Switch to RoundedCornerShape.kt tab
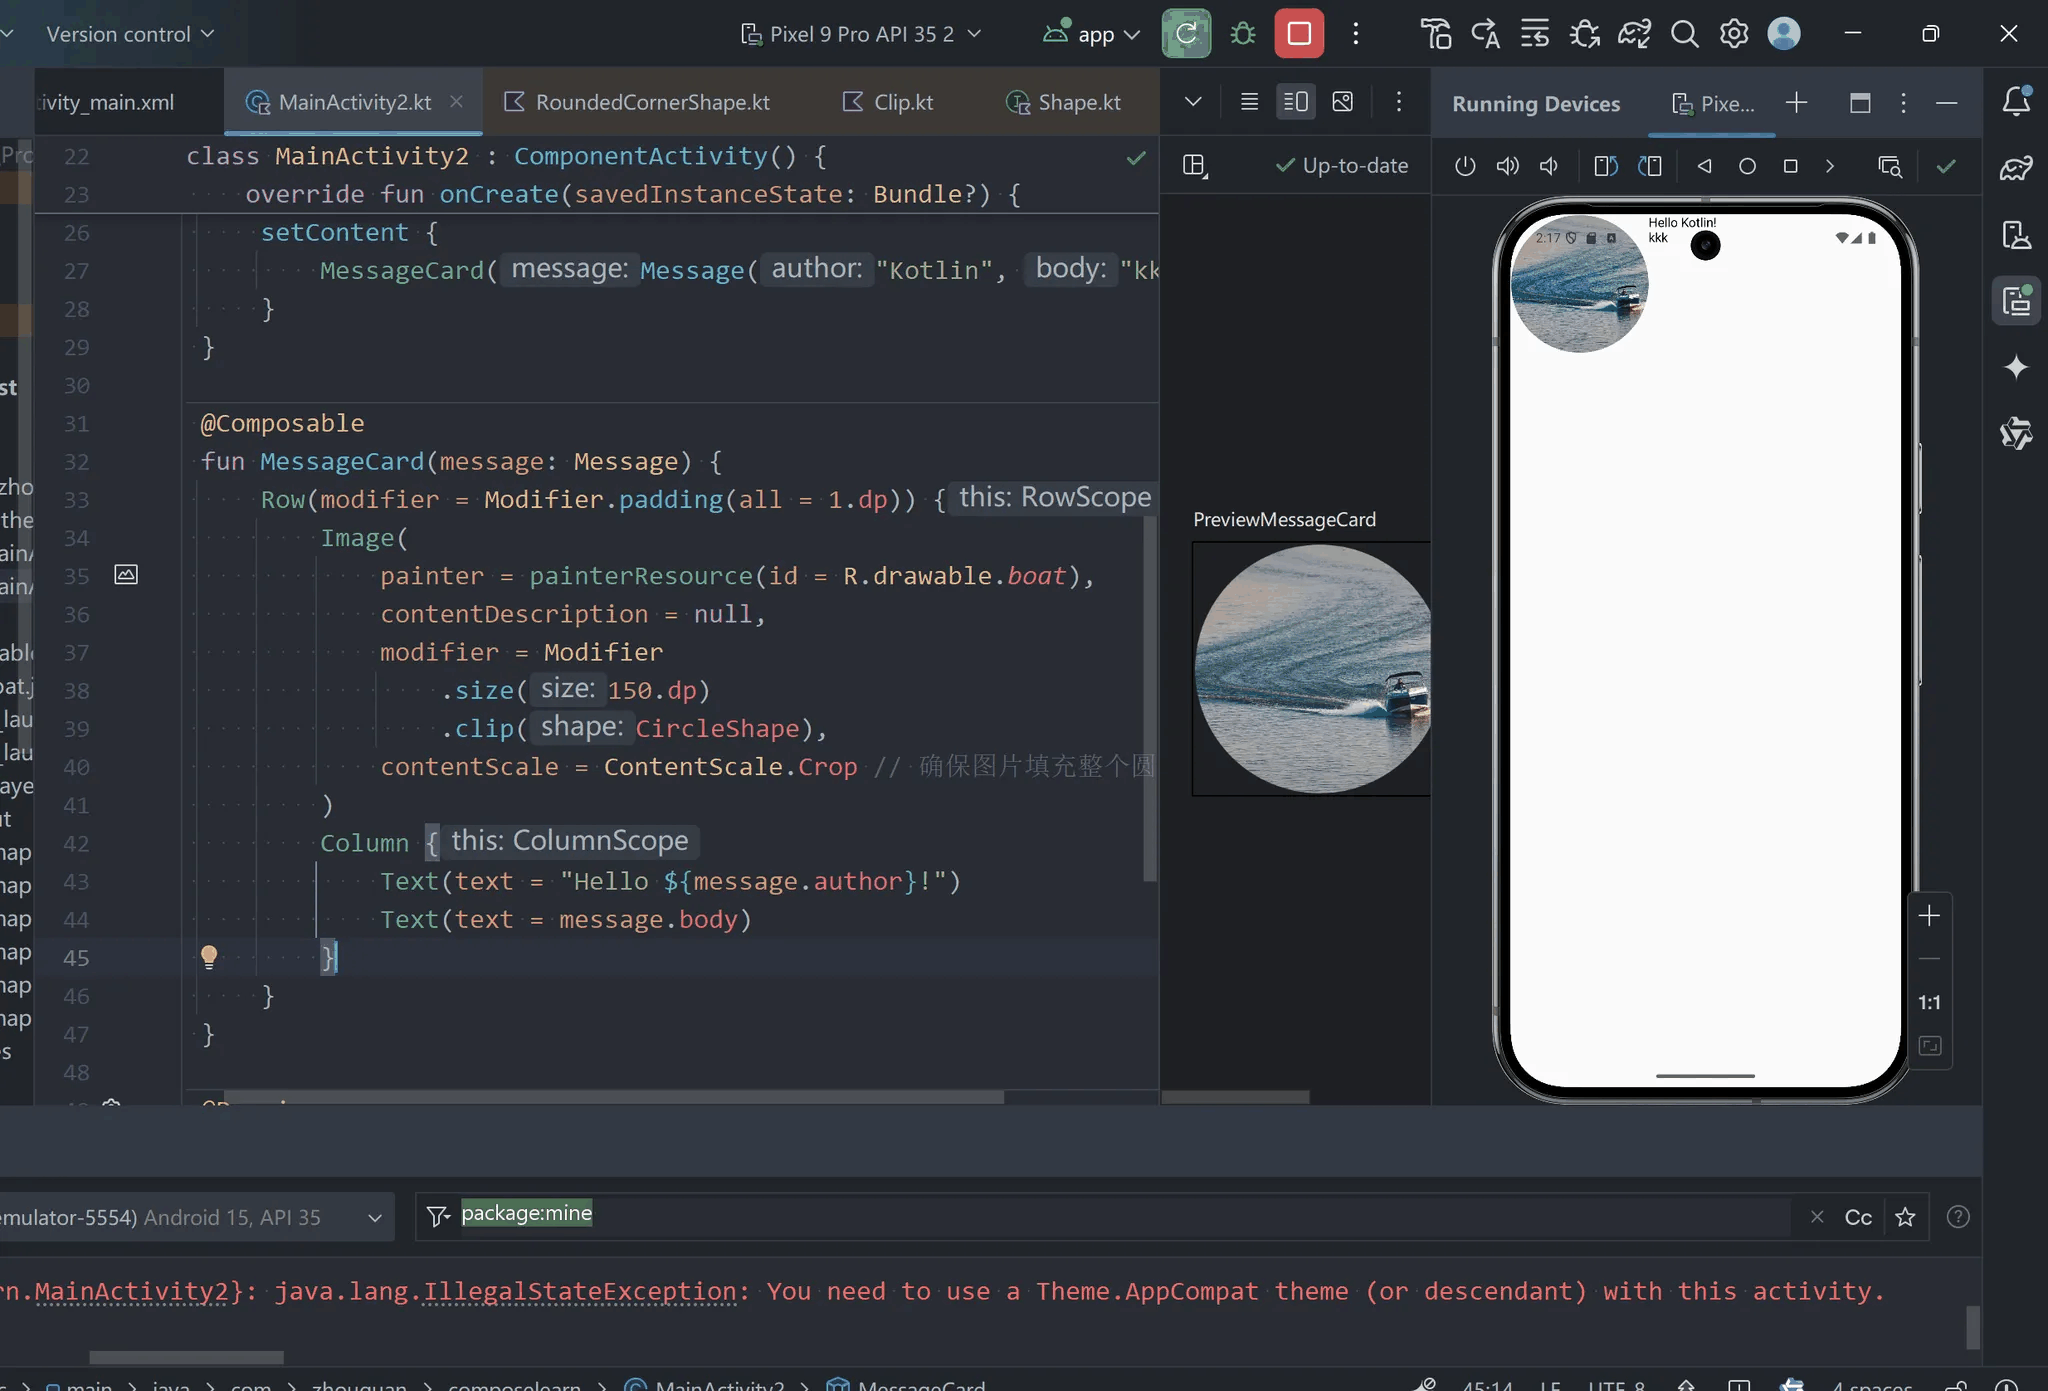This screenshot has width=2048, height=1391. pos(652,102)
